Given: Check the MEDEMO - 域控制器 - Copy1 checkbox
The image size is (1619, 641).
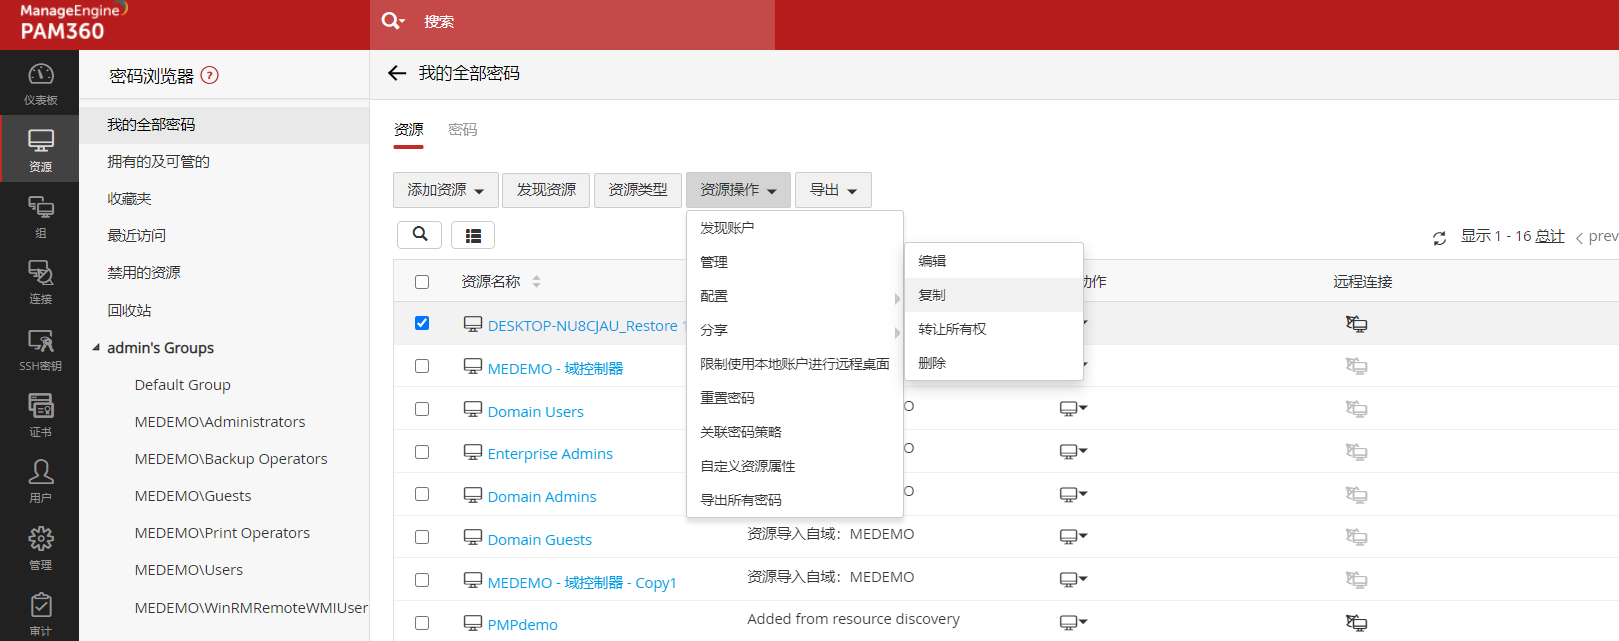Looking at the screenshot, I should tap(422, 580).
